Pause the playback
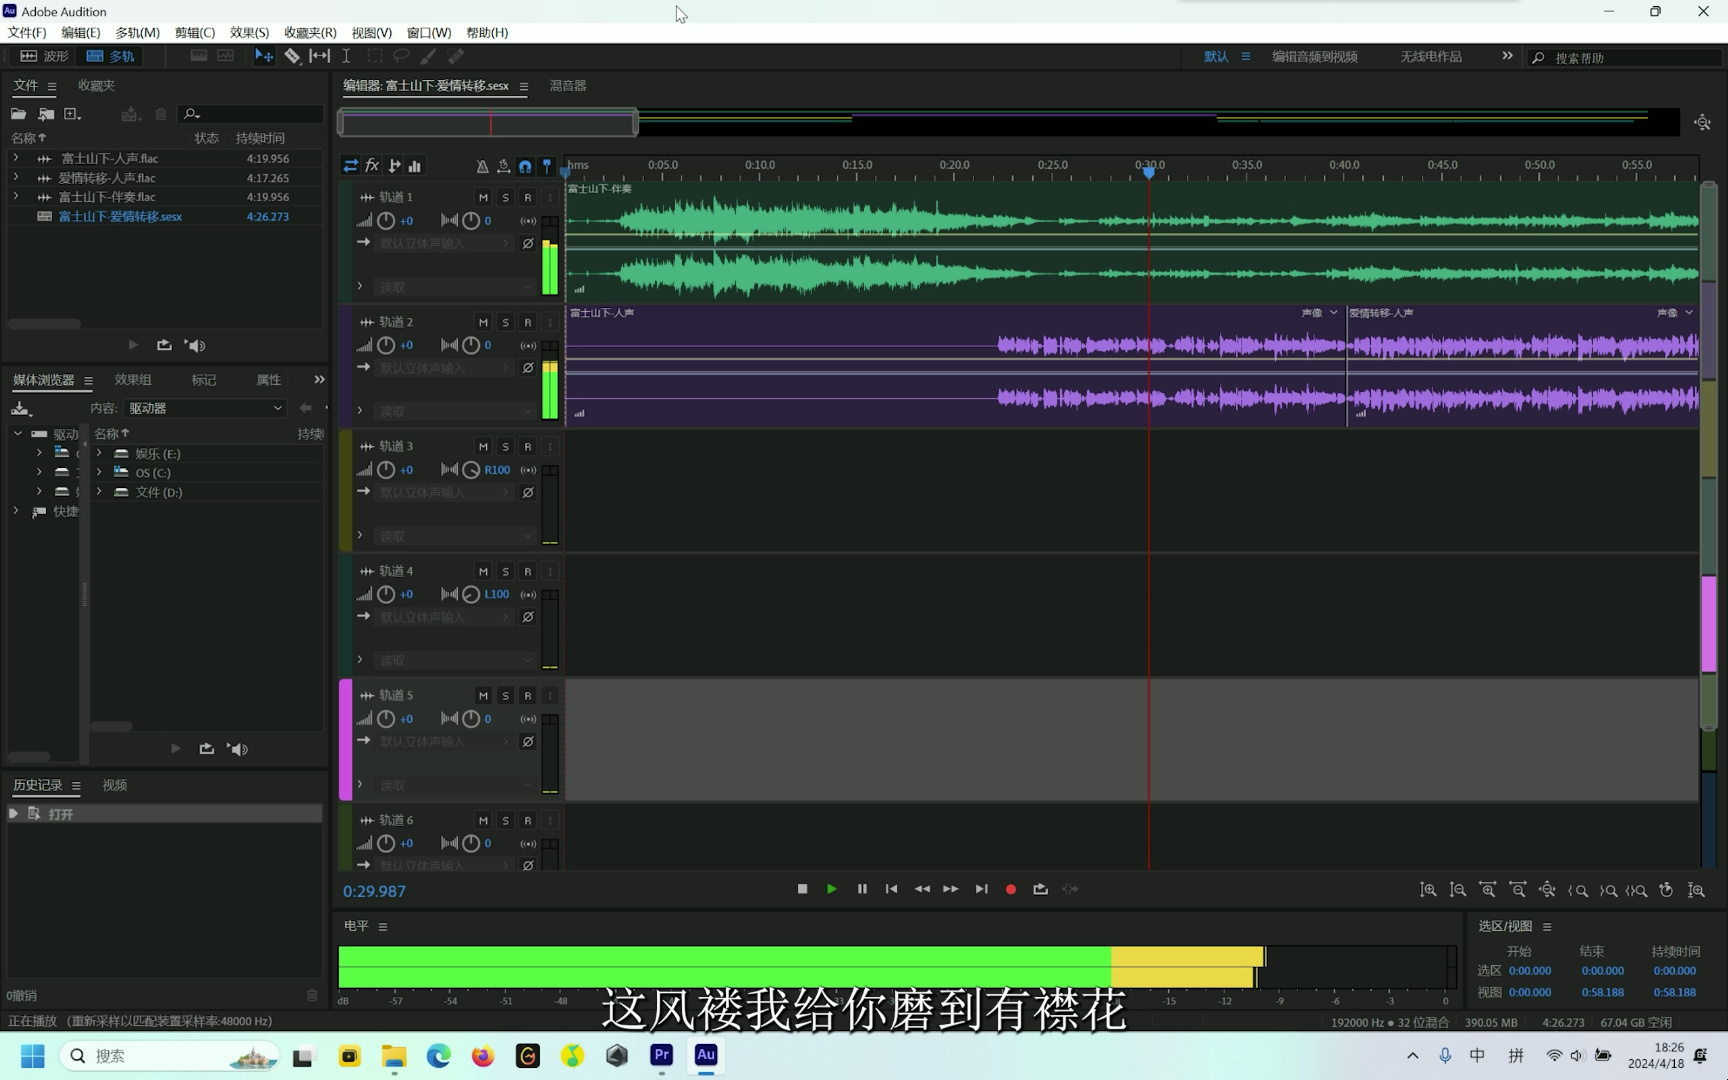 [x=862, y=889]
